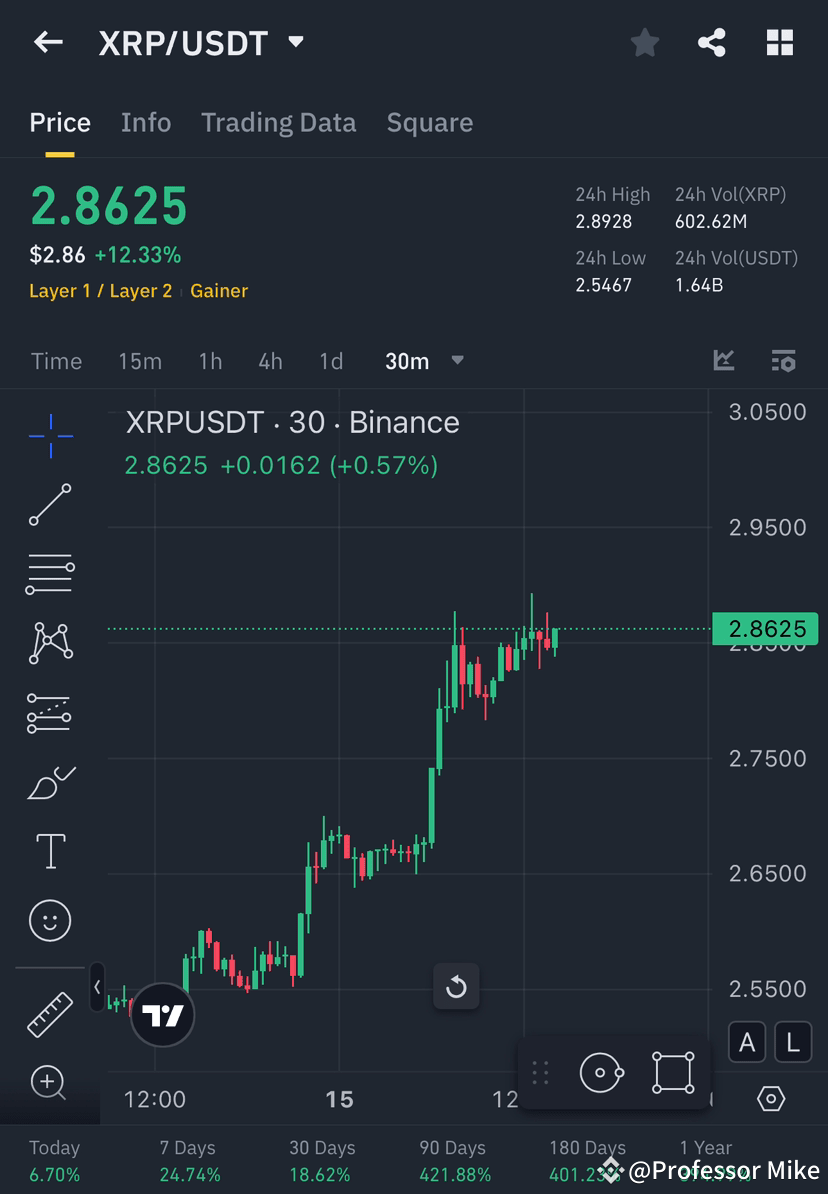Share the chart via the share icon
Viewport: 828px width, 1194px height.
[712, 42]
